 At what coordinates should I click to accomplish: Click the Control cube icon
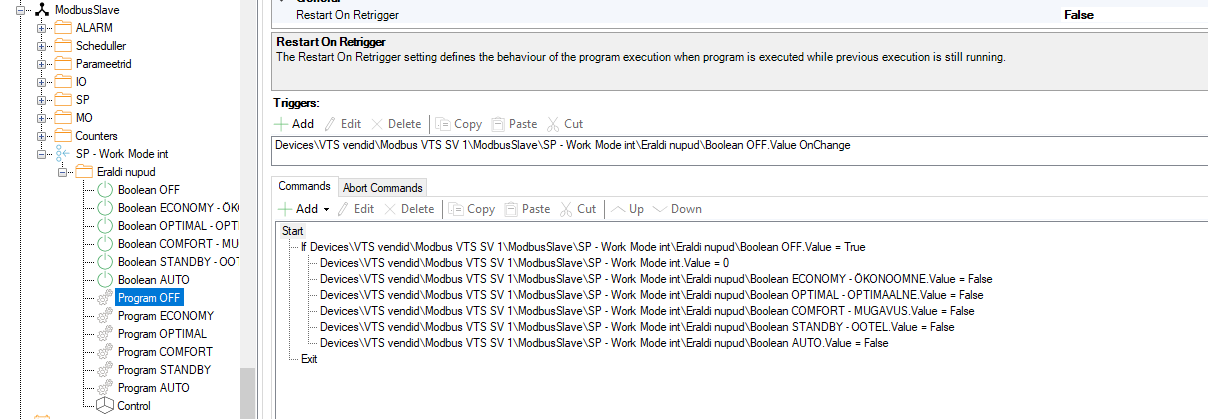point(105,406)
